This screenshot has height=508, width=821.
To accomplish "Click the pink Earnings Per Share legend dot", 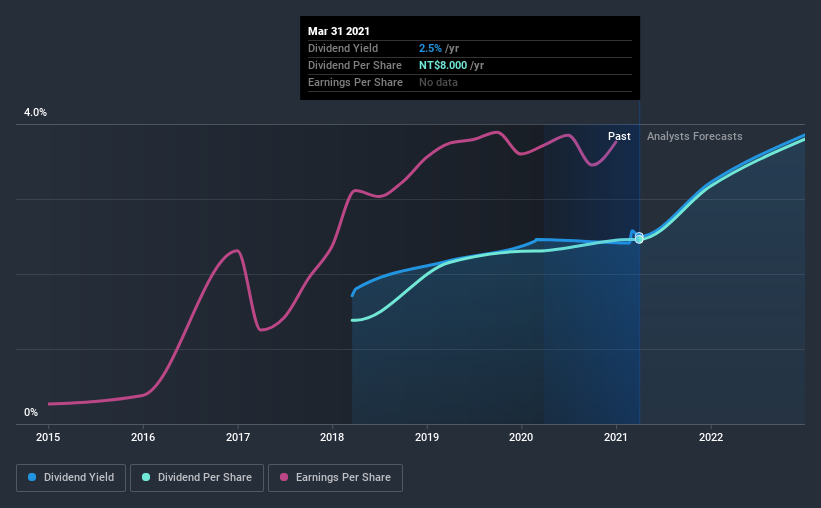I will (x=284, y=477).
